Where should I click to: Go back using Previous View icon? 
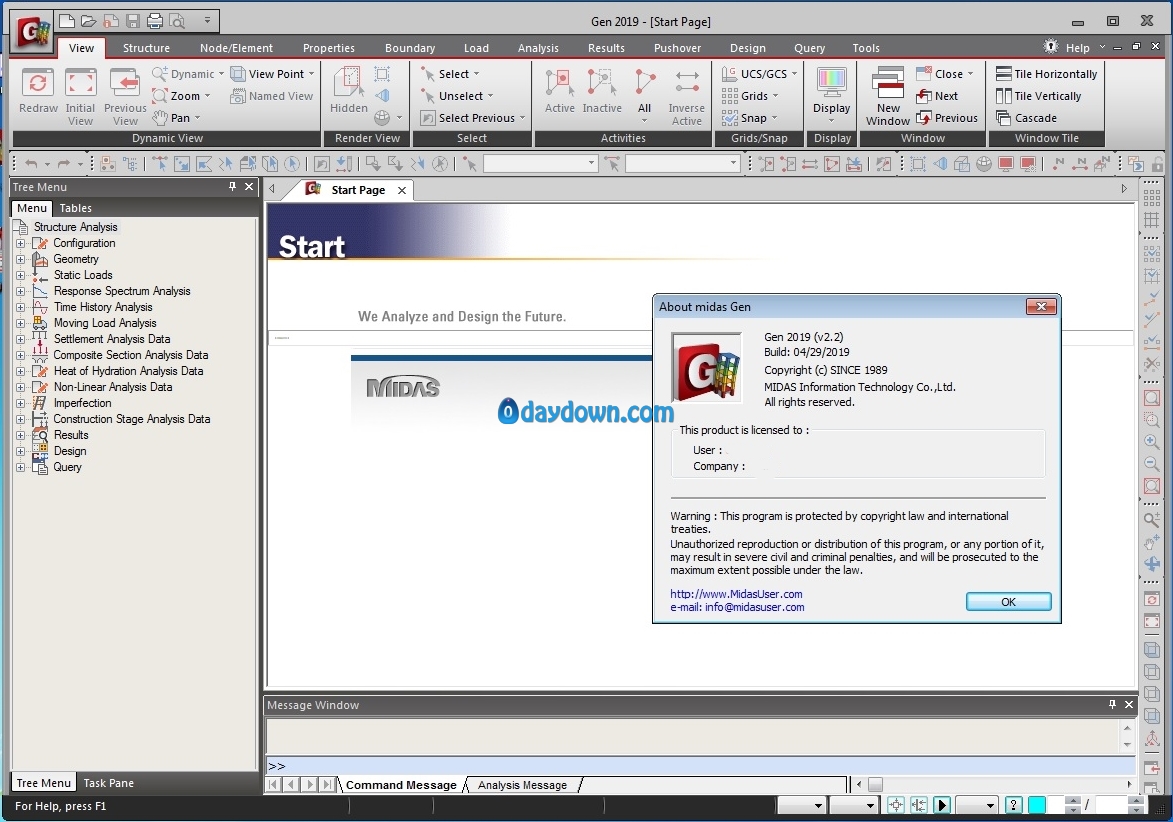125,96
